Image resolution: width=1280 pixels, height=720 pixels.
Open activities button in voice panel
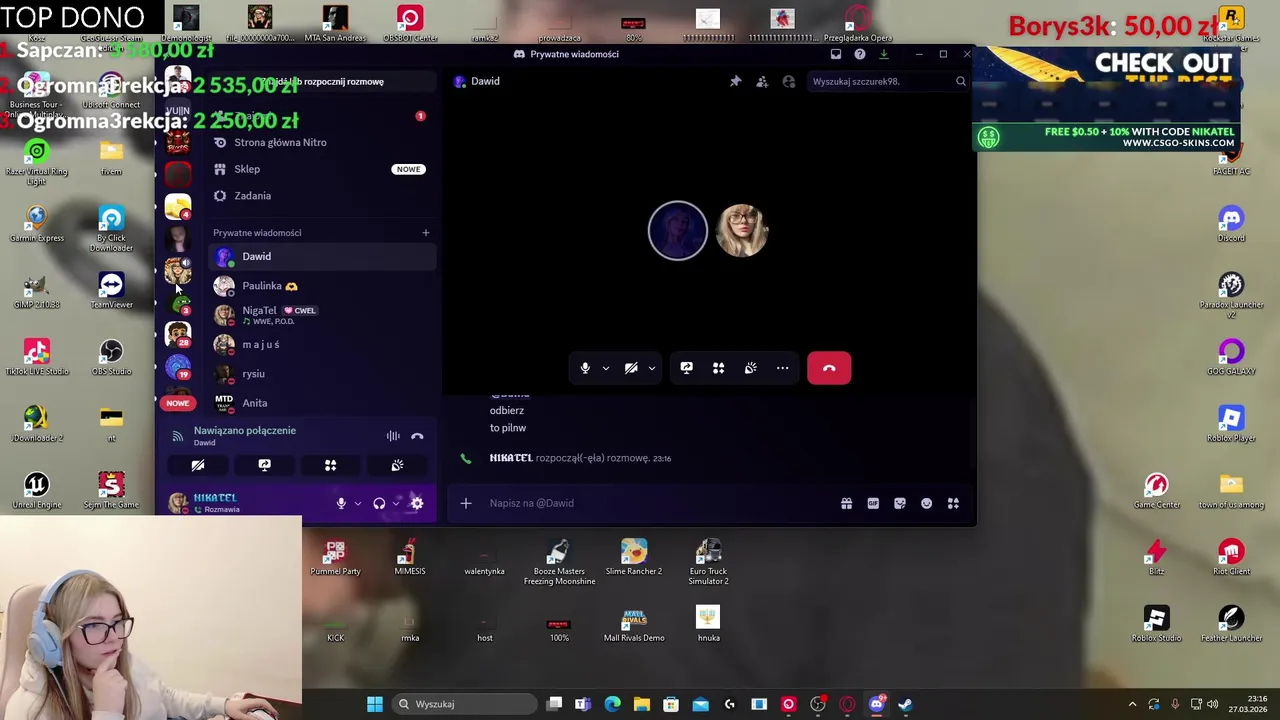pyautogui.click(x=330, y=465)
